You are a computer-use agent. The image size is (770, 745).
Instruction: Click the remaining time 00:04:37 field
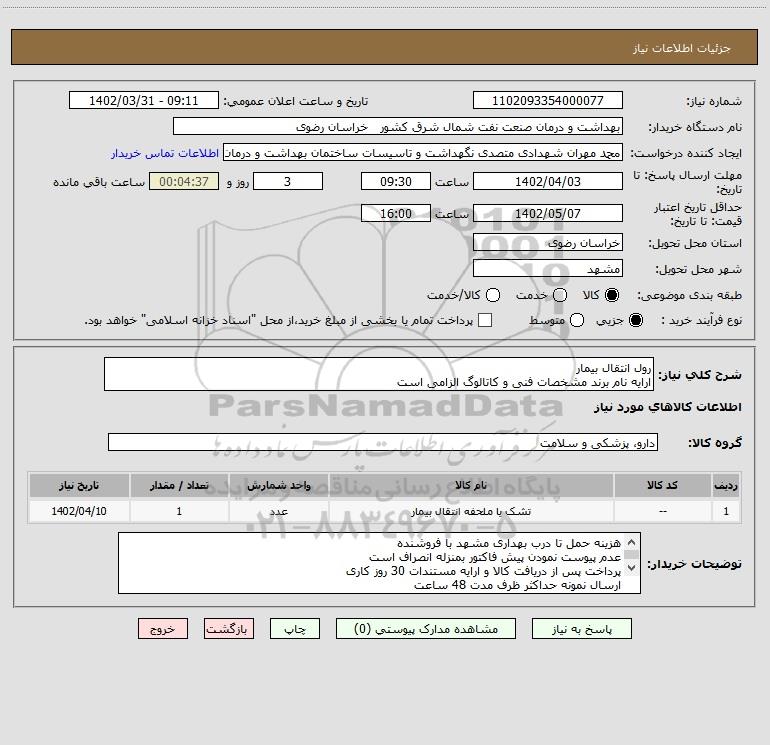click(x=184, y=181)
